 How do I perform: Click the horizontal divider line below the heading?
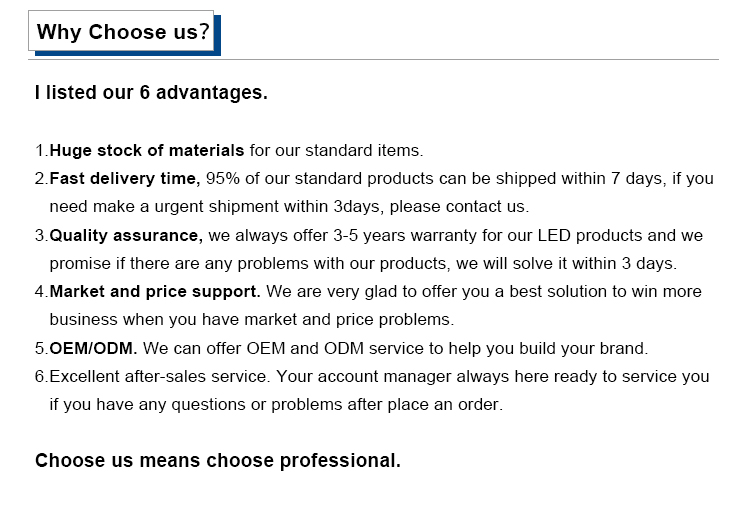click(x=374, y=60)
